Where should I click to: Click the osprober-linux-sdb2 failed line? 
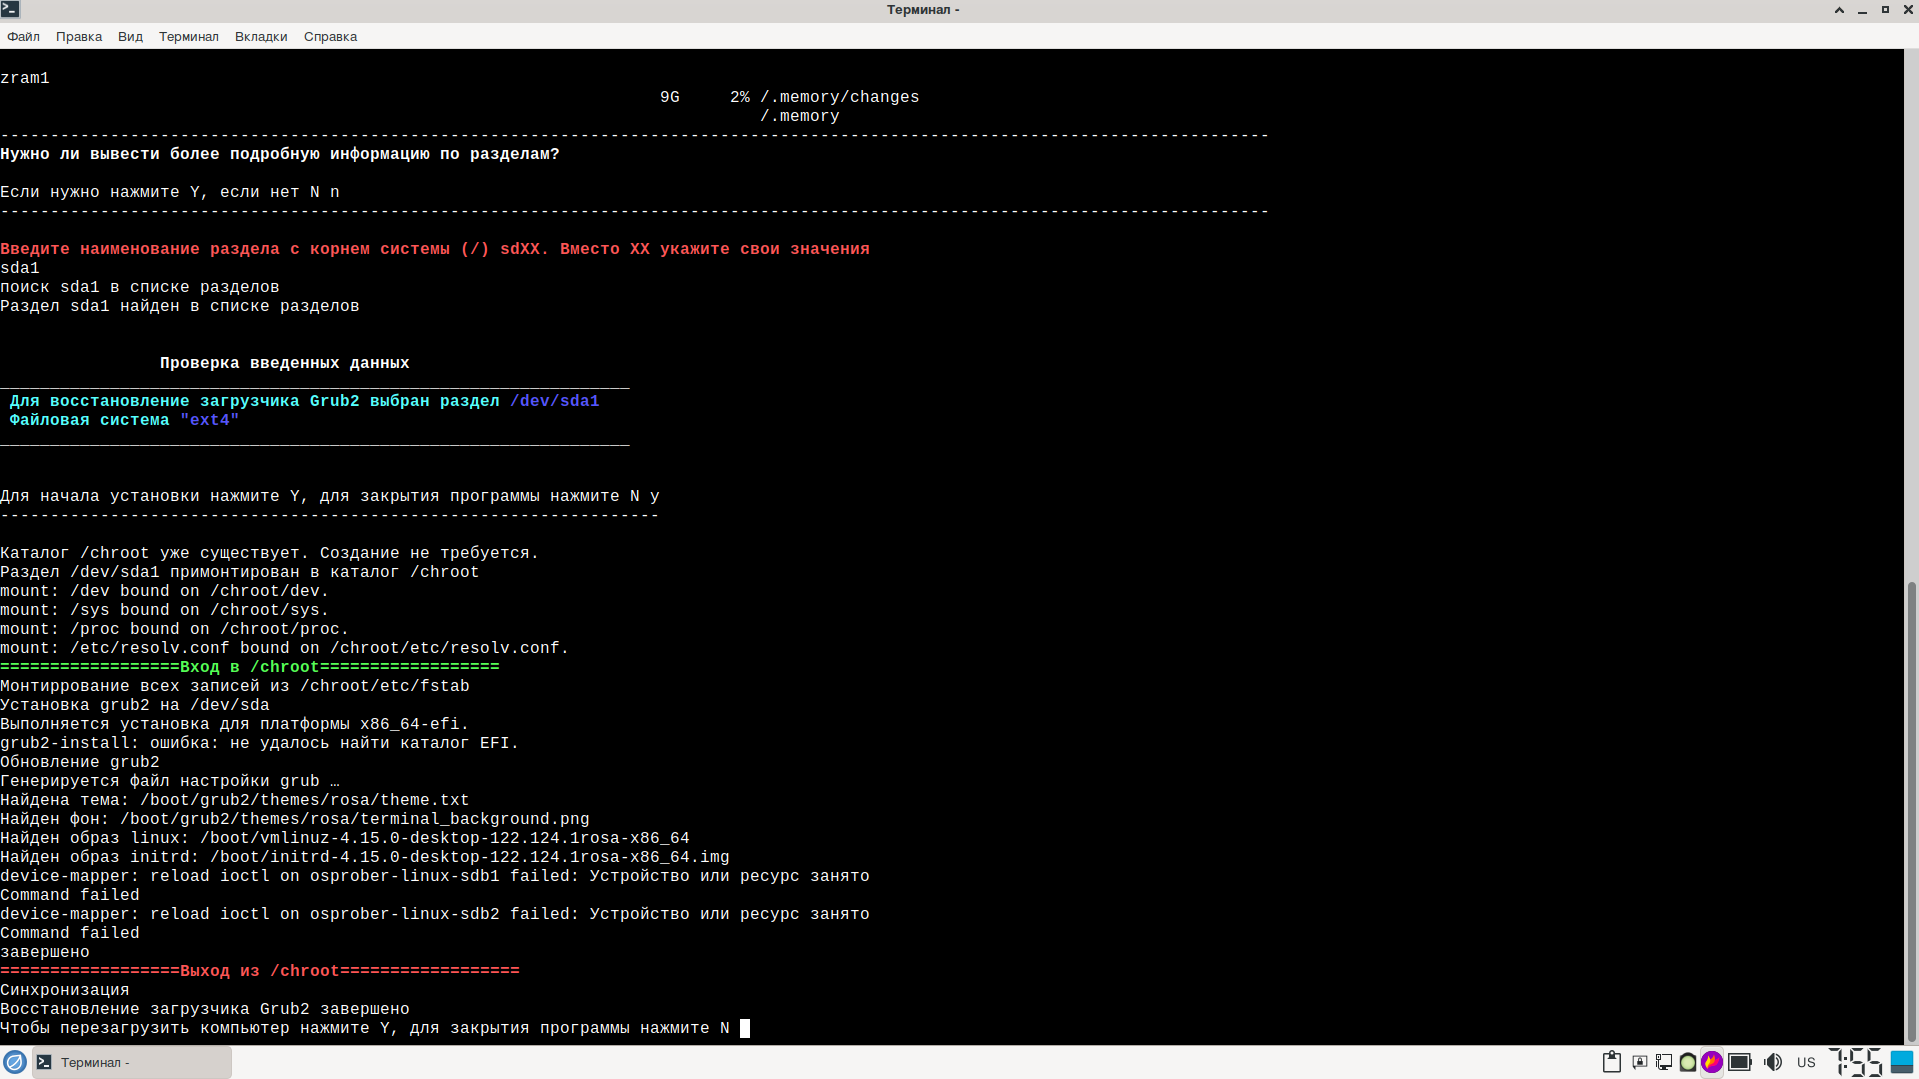[x=435, y=914]
